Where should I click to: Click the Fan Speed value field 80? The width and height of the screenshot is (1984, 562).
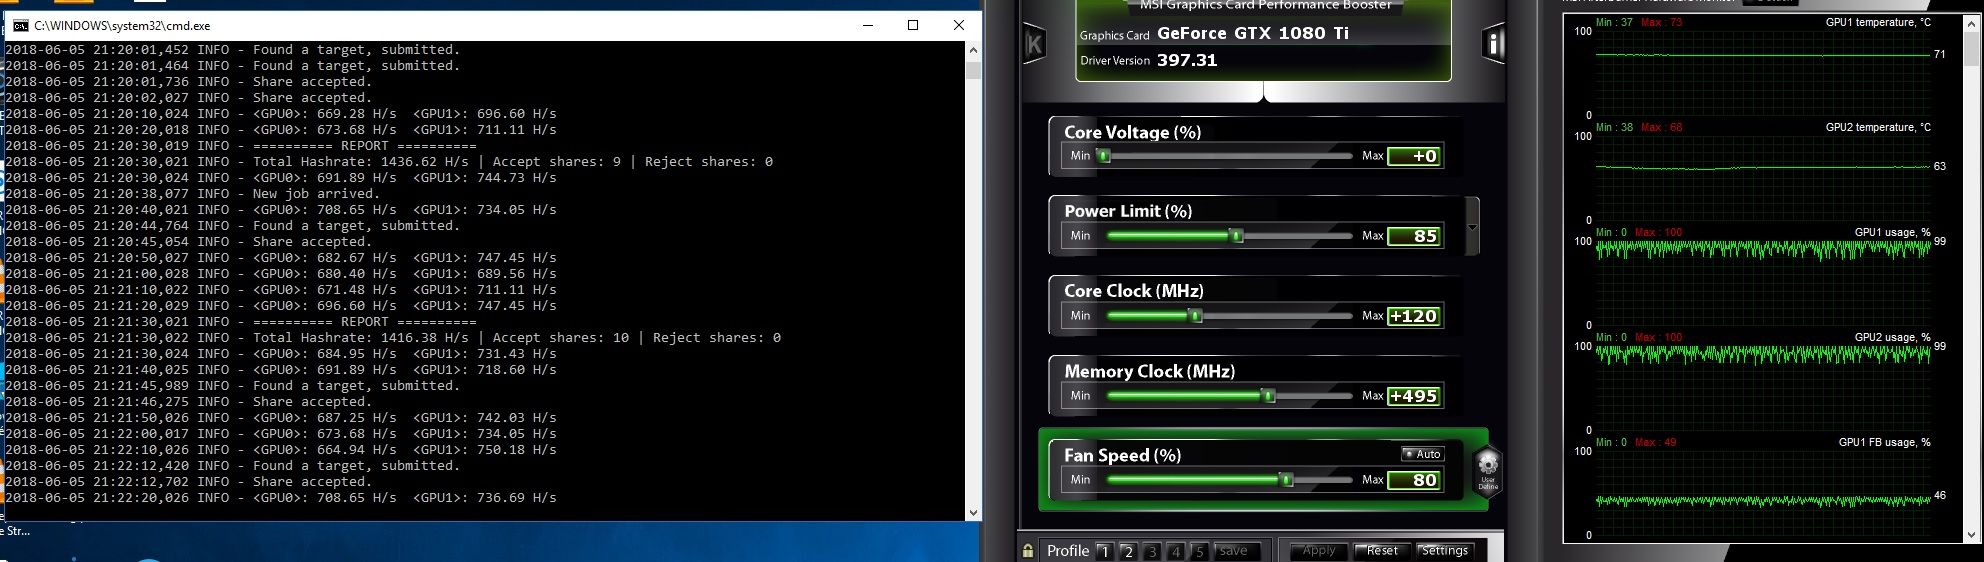tap(1415, 480)
